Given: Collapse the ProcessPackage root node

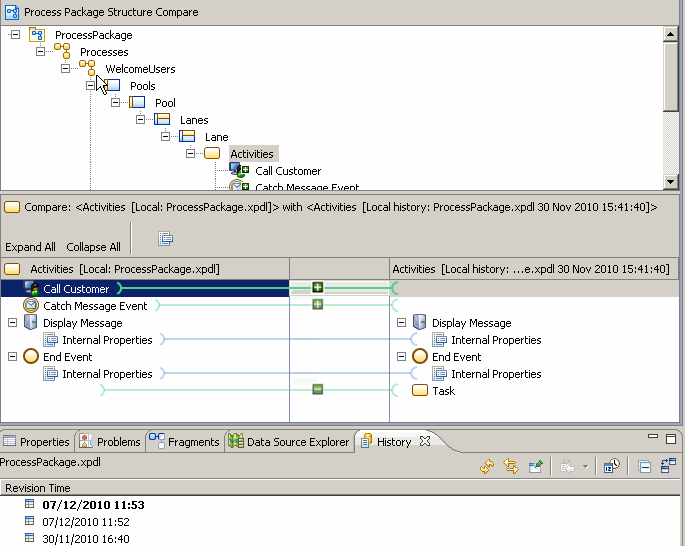Looking at the screenshot, I should [x=15, y=34].
